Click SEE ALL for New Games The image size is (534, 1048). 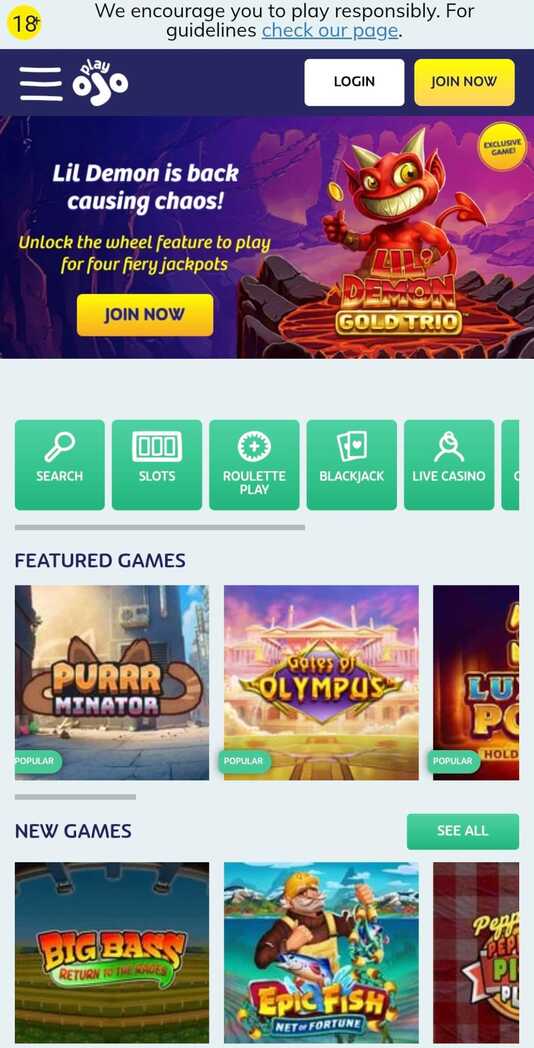(x=462, y=831)
